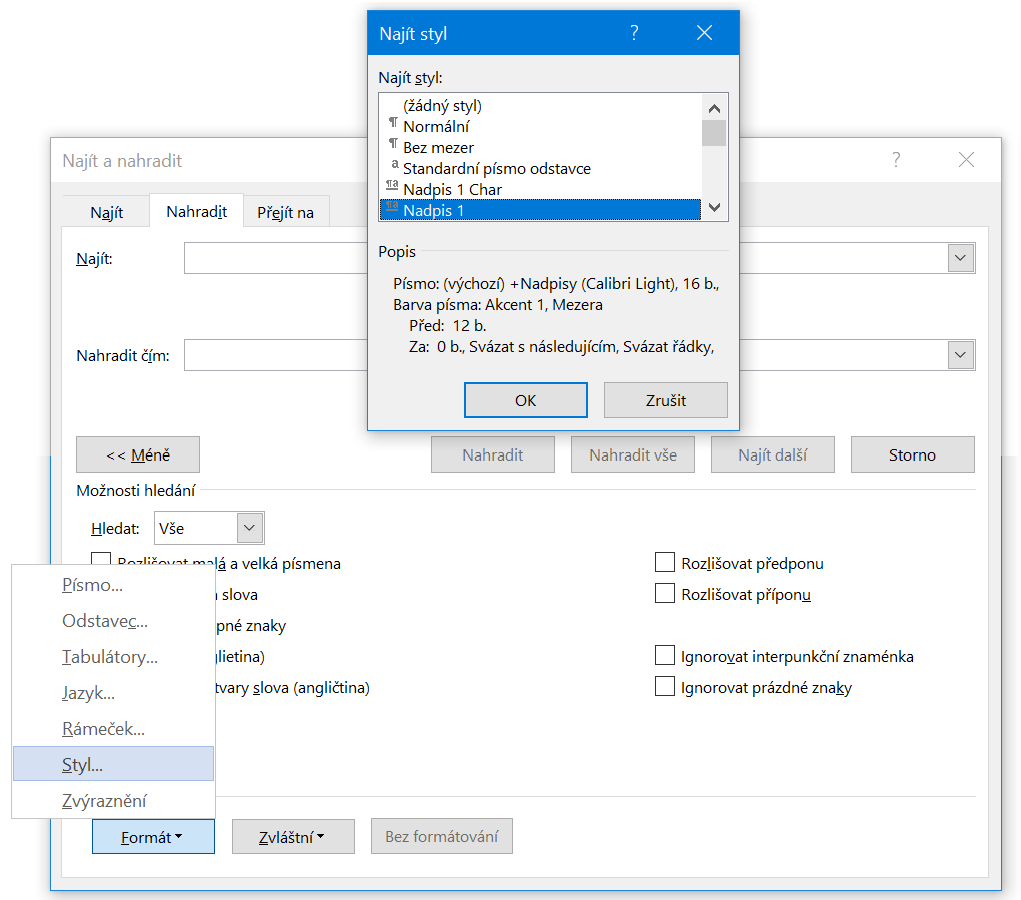Viewport: 1021px width, 900px height.
Task: Select the Bez mezer style entry
Action: tap(438, 148)
